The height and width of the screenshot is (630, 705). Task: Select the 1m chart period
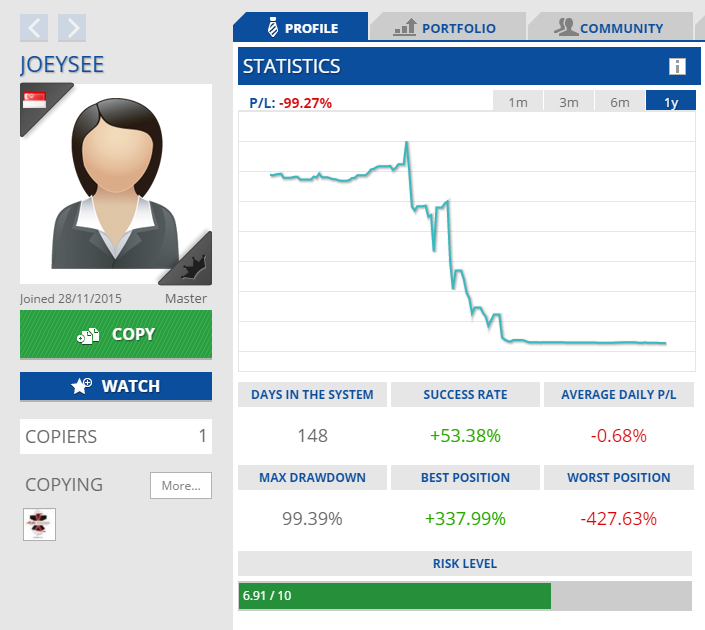518,102
